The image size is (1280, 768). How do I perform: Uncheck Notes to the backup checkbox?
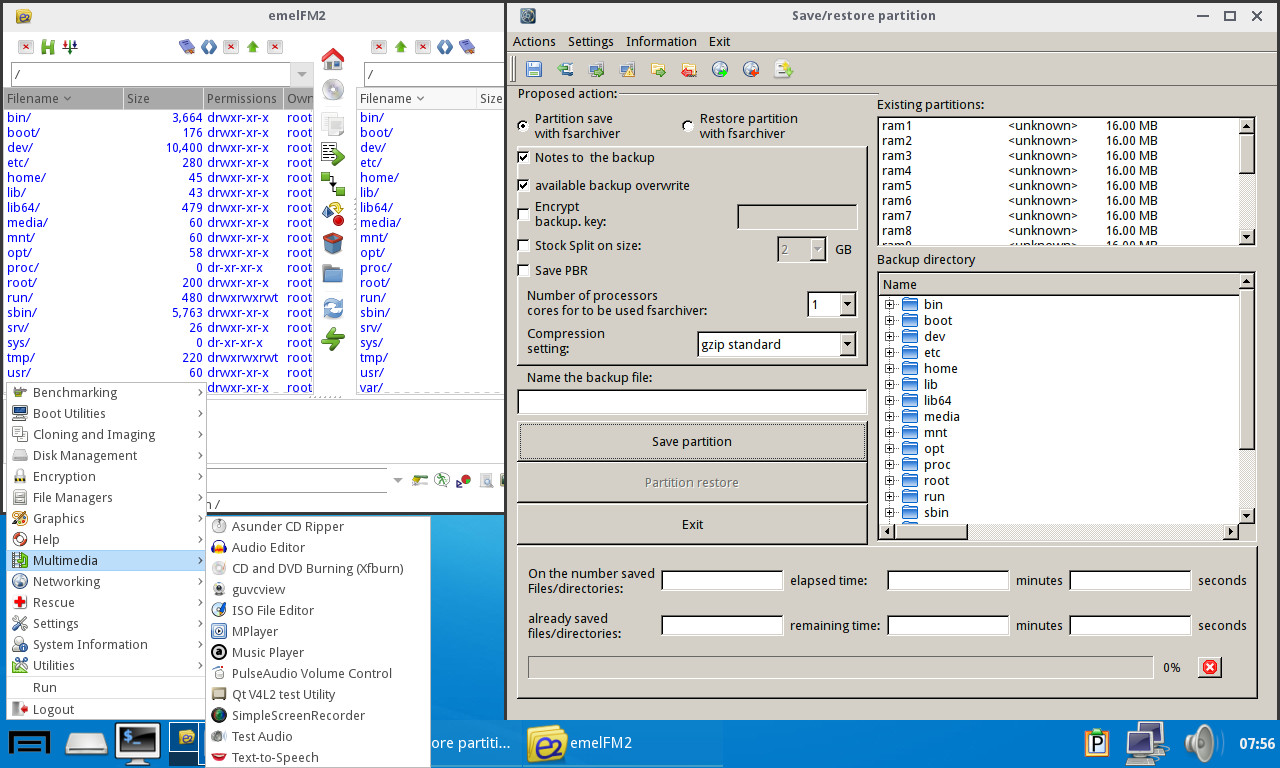(523, 157)
